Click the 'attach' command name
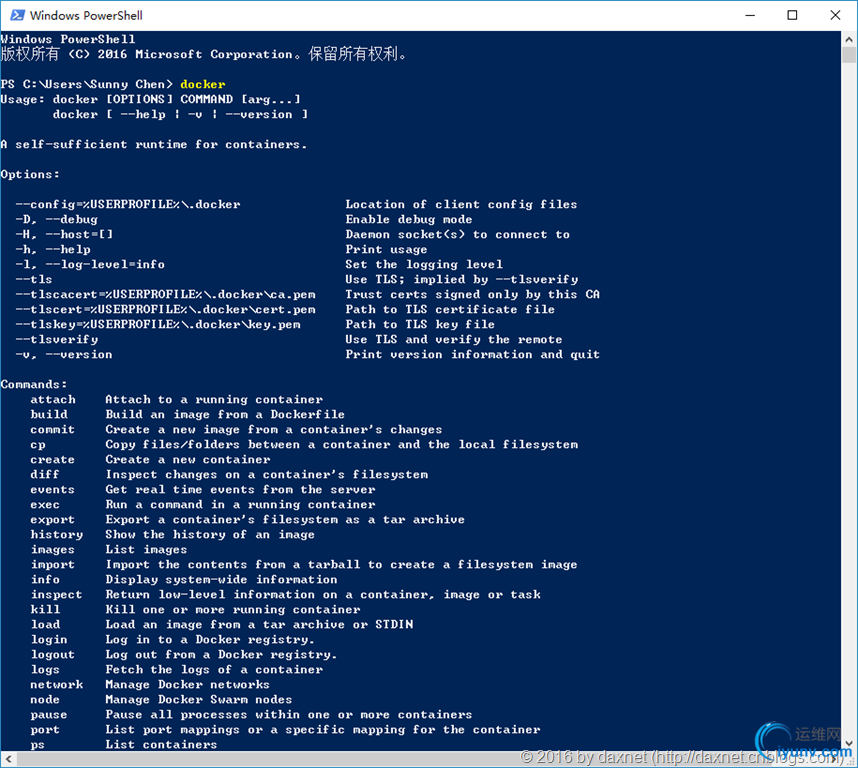The image size is (858, 768). click(x=53, y=399)
